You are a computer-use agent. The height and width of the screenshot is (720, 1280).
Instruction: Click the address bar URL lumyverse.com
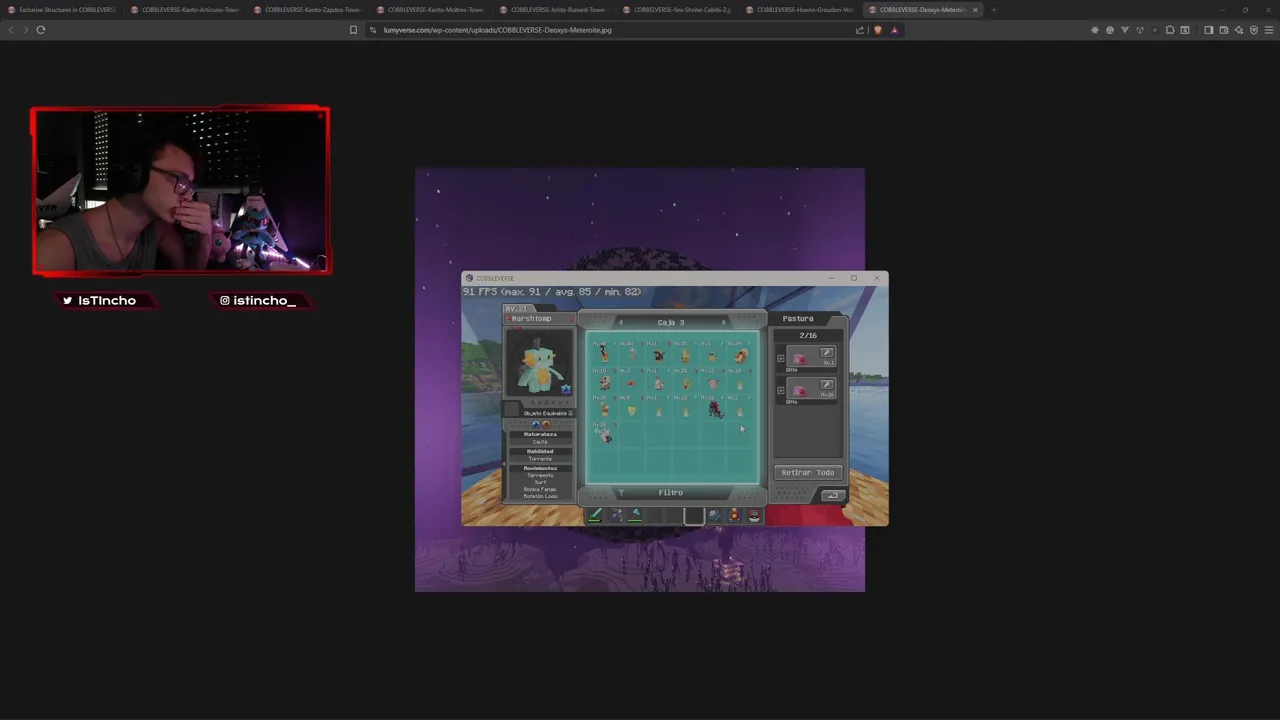click(497, 30)
